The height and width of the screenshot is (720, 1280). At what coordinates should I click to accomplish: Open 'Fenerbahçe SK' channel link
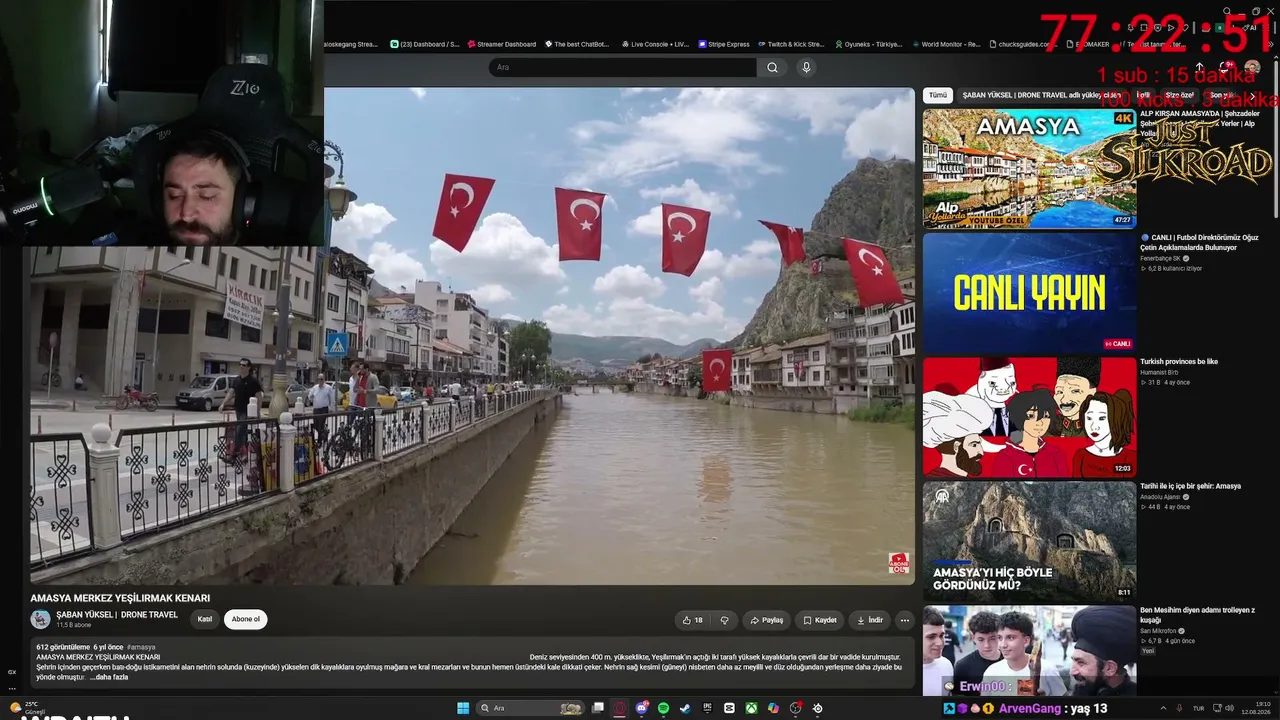[x=1160, y=259]
